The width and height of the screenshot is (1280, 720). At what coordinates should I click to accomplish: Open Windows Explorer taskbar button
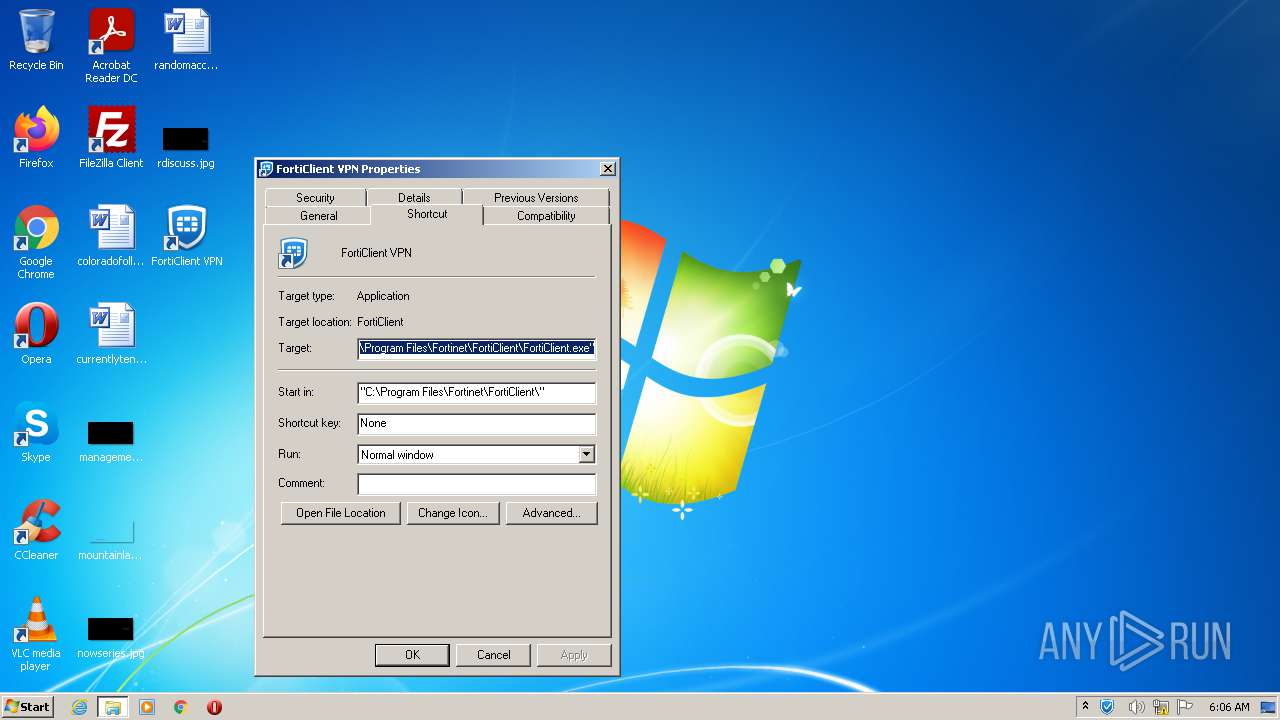(112, 707)
